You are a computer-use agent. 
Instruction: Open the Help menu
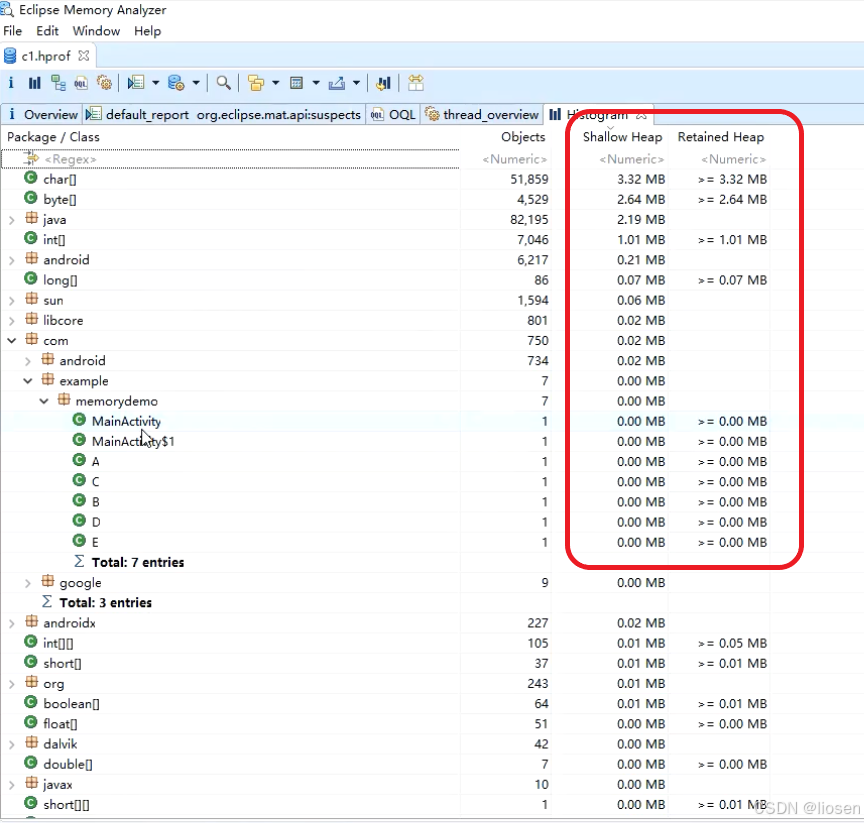(148, 31)
